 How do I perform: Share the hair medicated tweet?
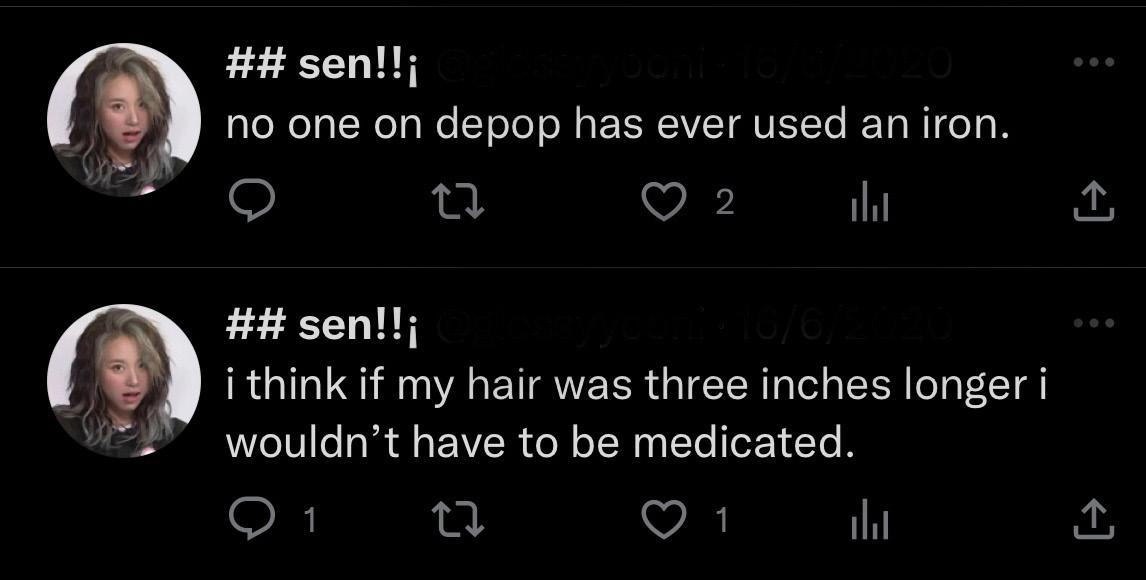[1093, 517]
